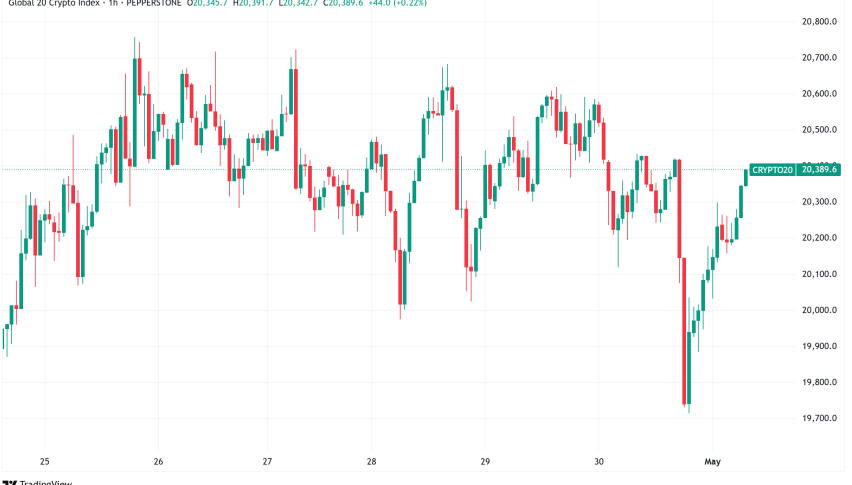The image size is (852, 485).
Task: Click the current price tag 20,389.6
Action: (818, 170)
